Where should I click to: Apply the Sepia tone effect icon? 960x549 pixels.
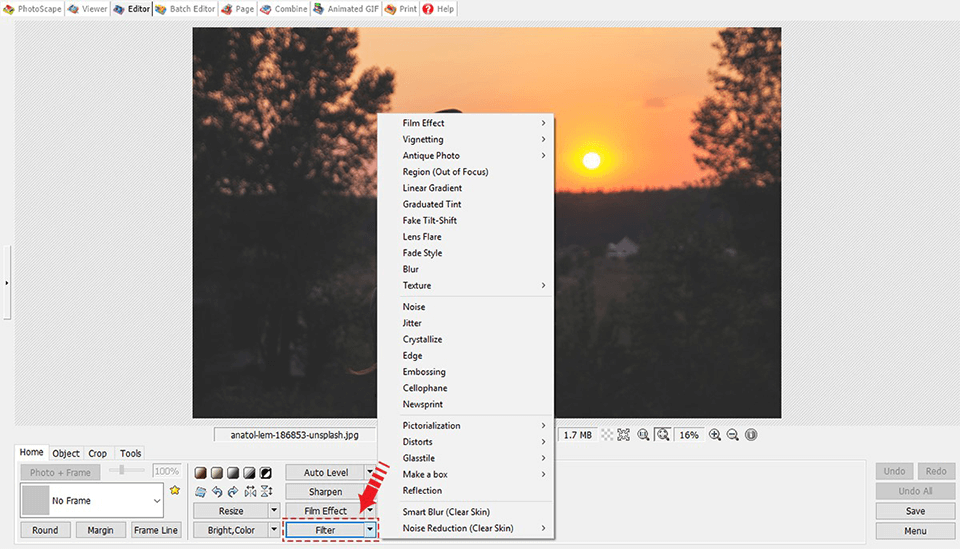(x=200, y=473)
